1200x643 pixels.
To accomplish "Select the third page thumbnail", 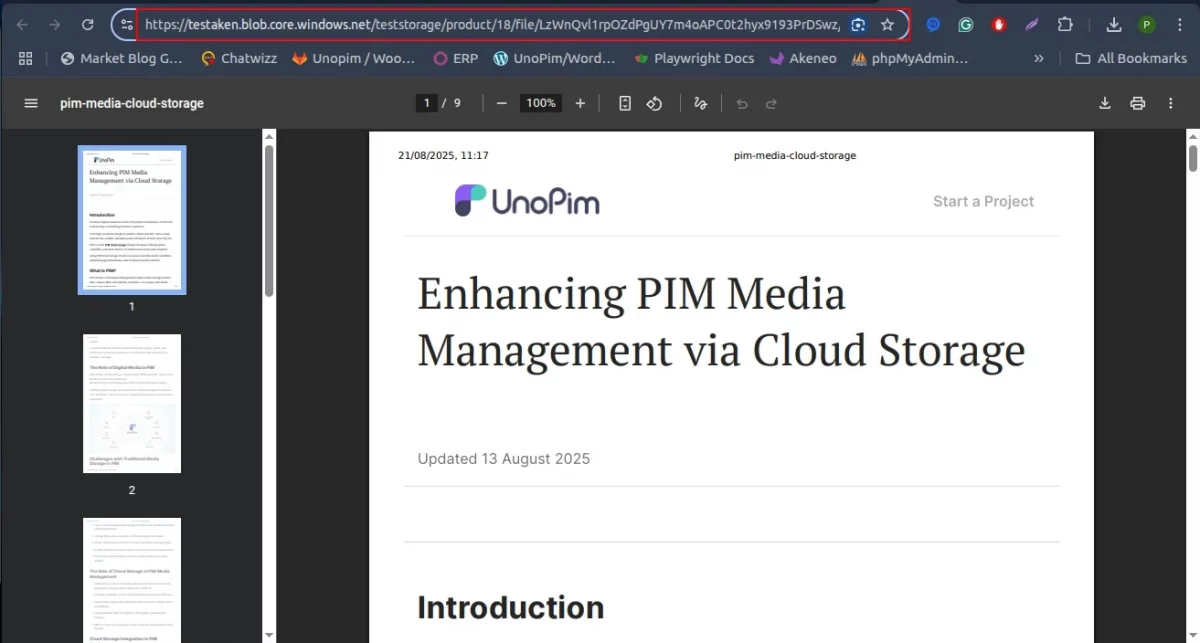I will 132,580.
